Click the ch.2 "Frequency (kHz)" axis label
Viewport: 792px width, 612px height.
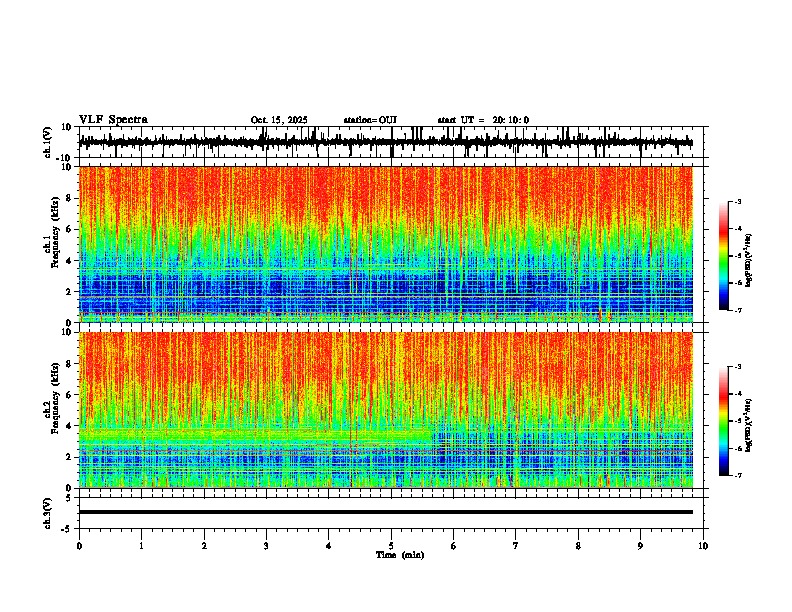tap(57, 397)
